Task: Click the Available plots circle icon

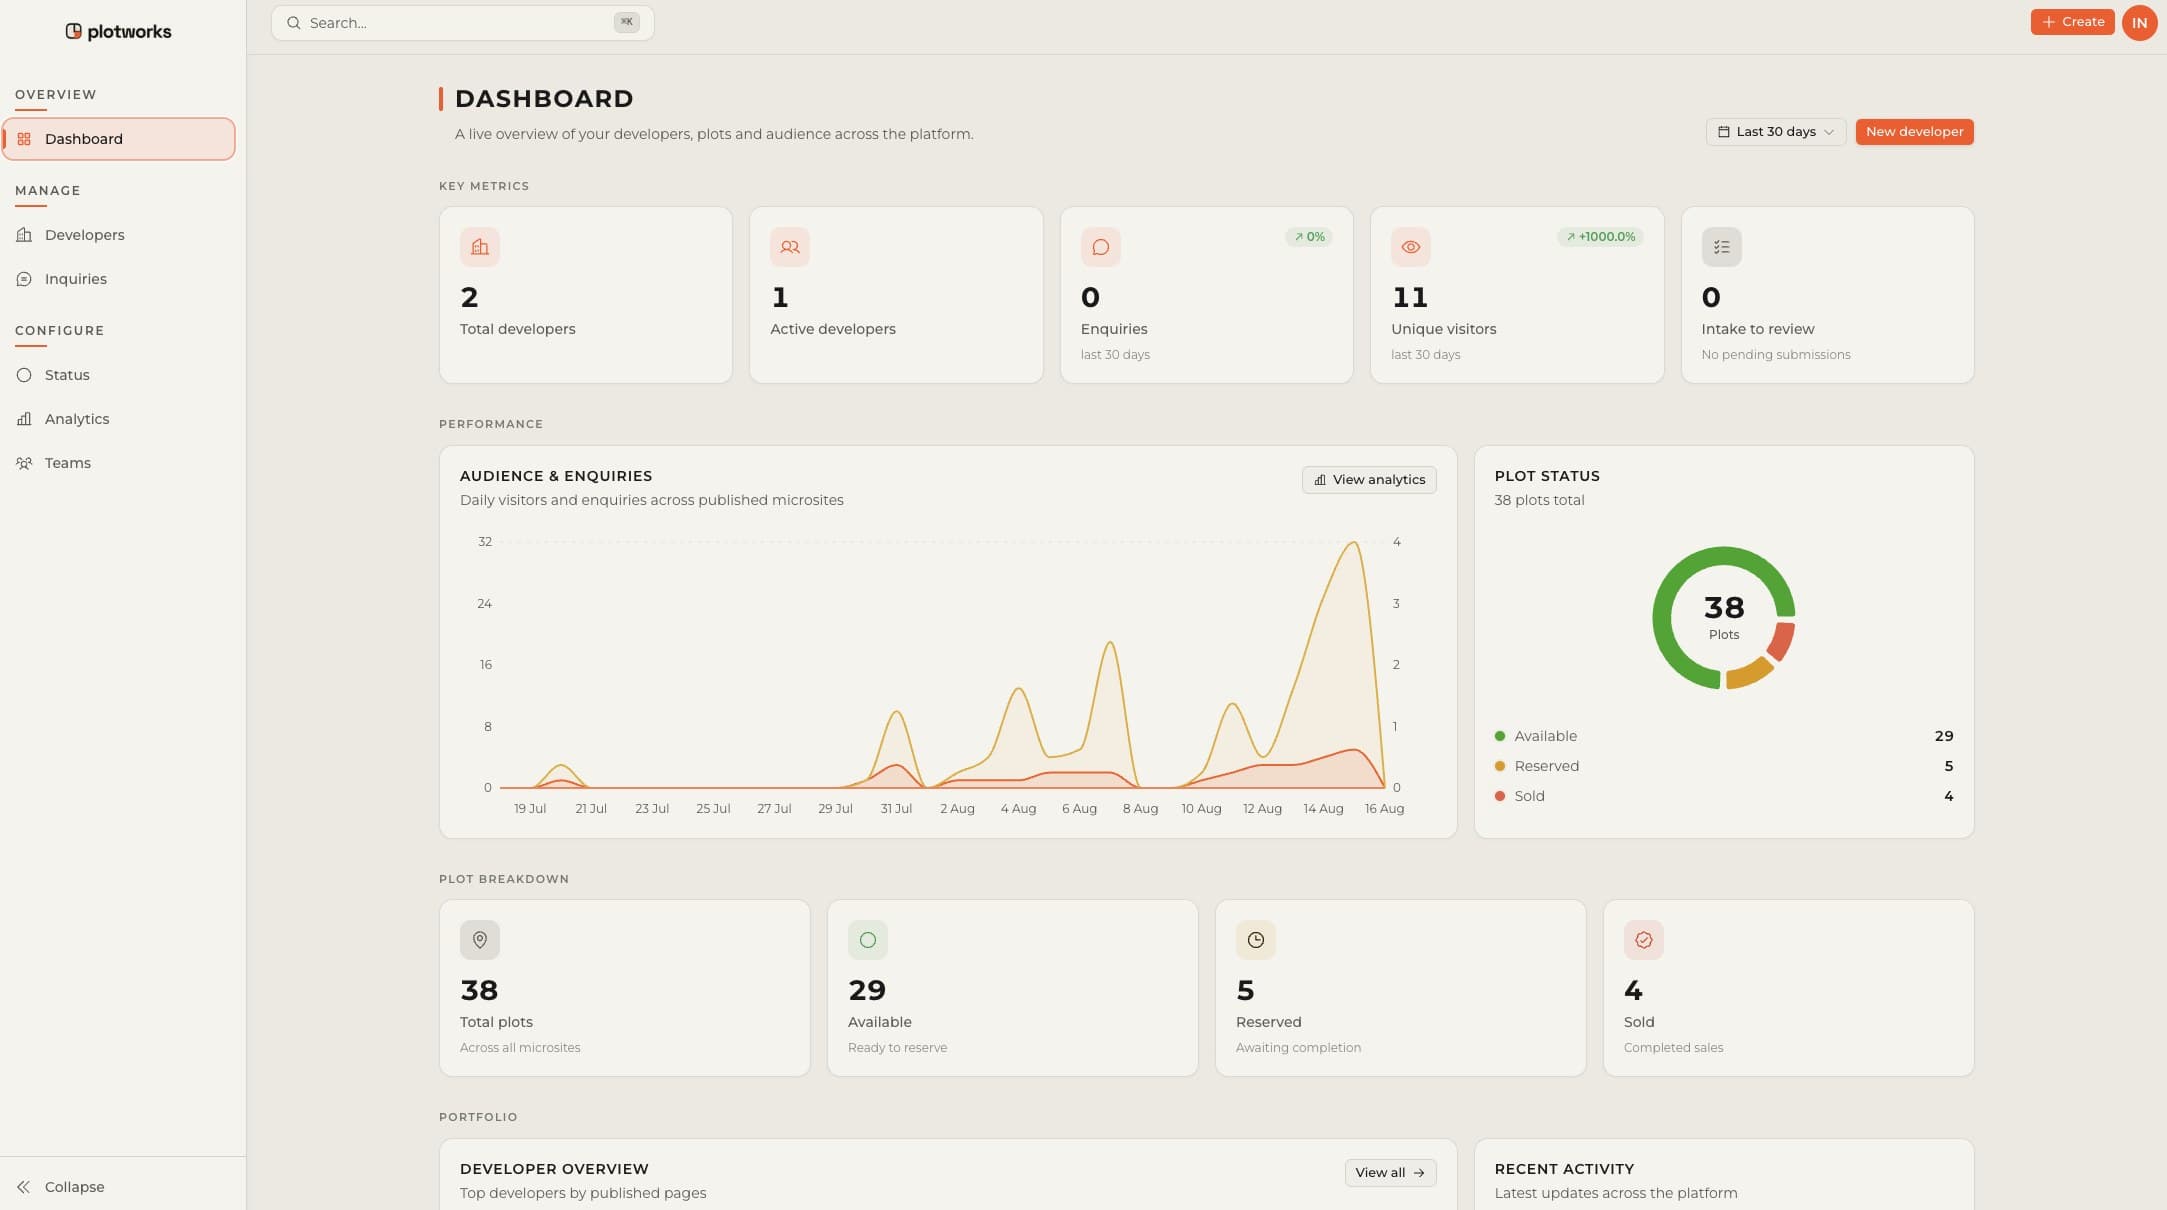Action: click(x=868, y=940)
